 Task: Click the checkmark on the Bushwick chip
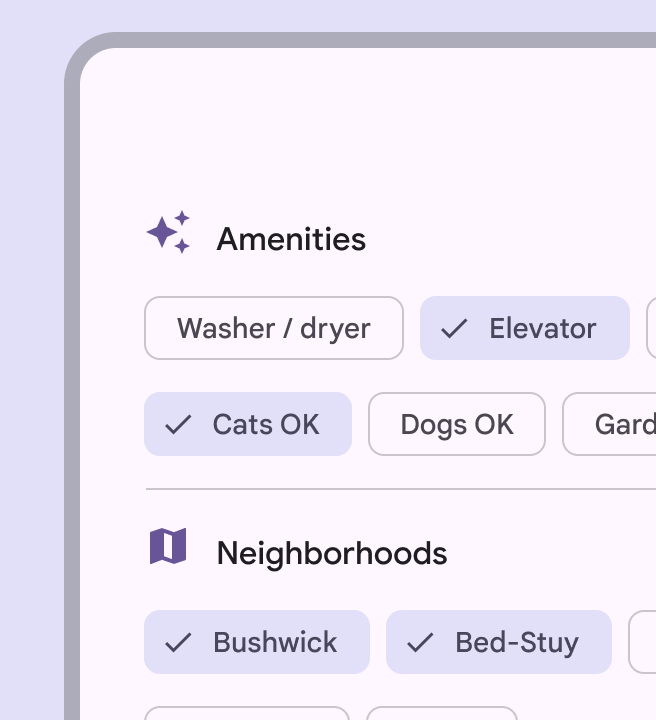[178, 642]
